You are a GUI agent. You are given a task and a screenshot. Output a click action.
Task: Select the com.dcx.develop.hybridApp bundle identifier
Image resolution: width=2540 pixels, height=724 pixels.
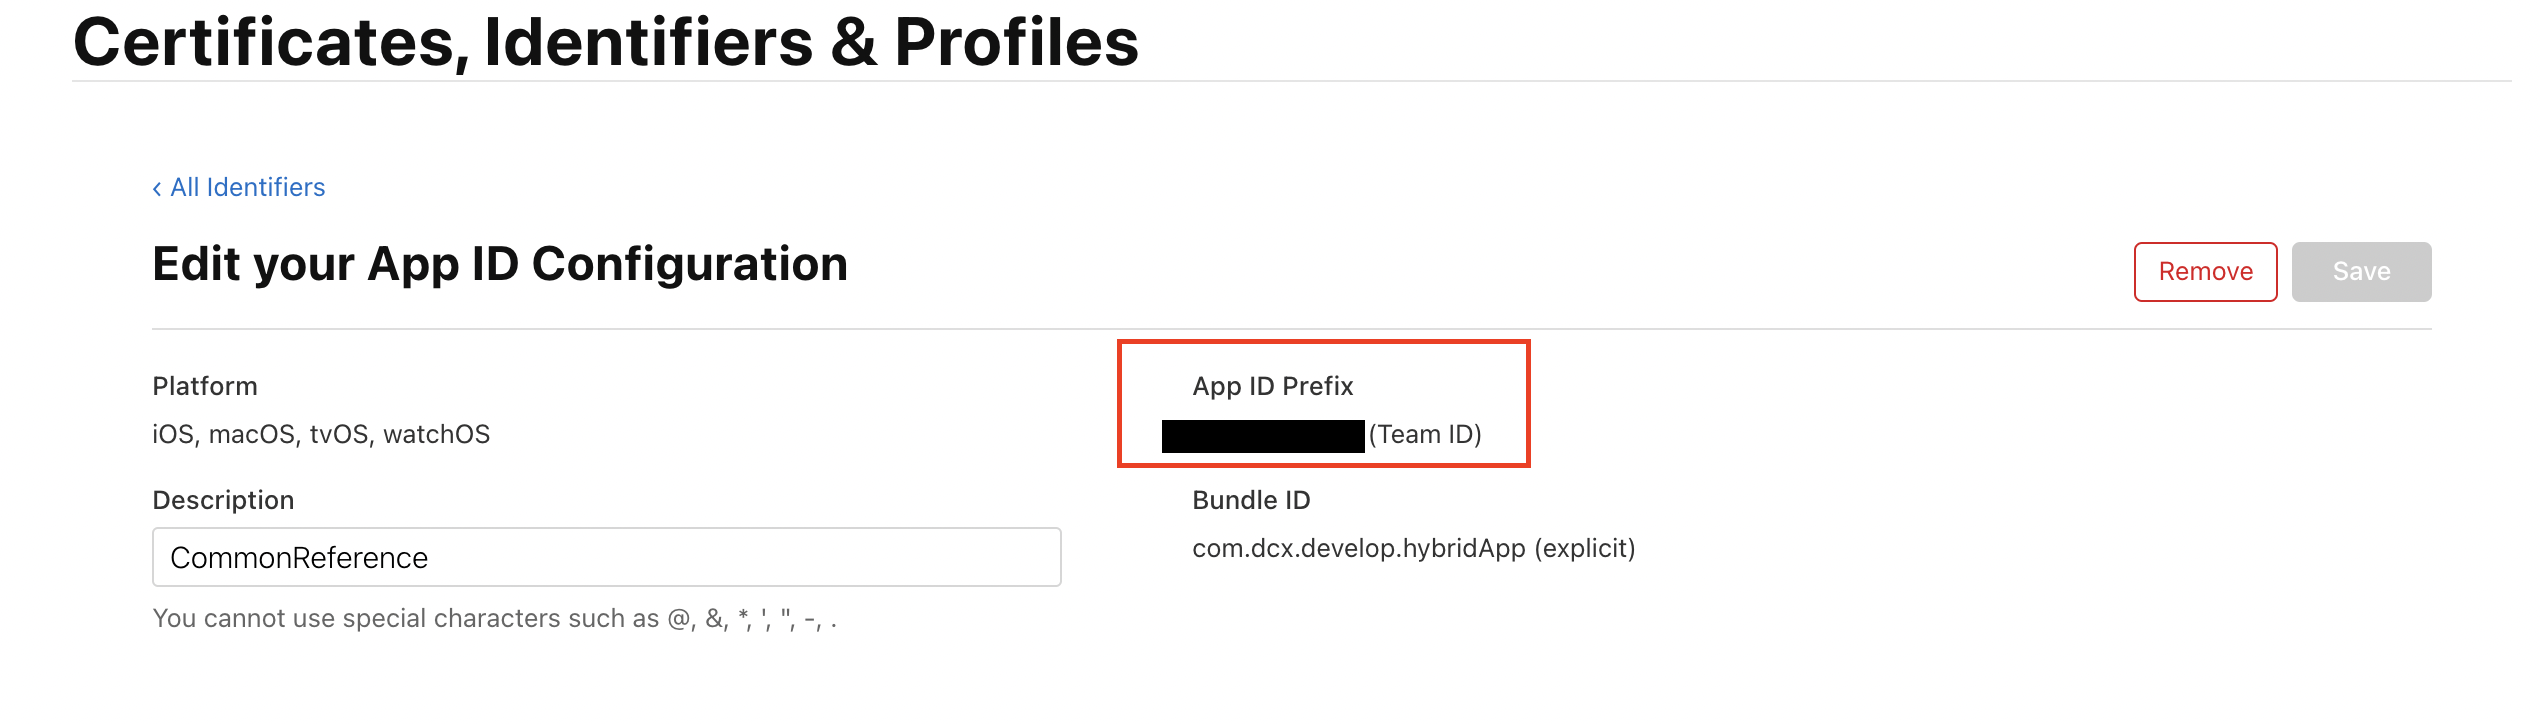click(1358, 549)
